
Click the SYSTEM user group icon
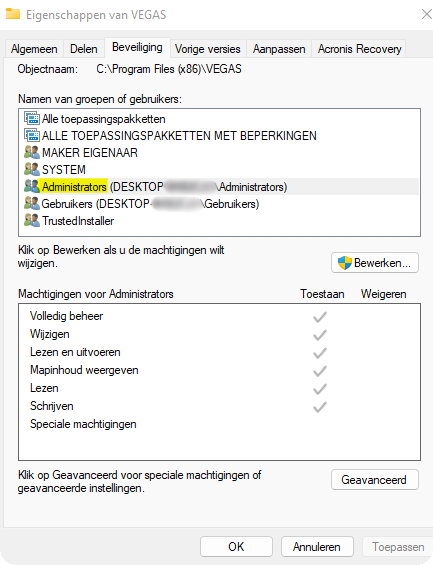32,169
